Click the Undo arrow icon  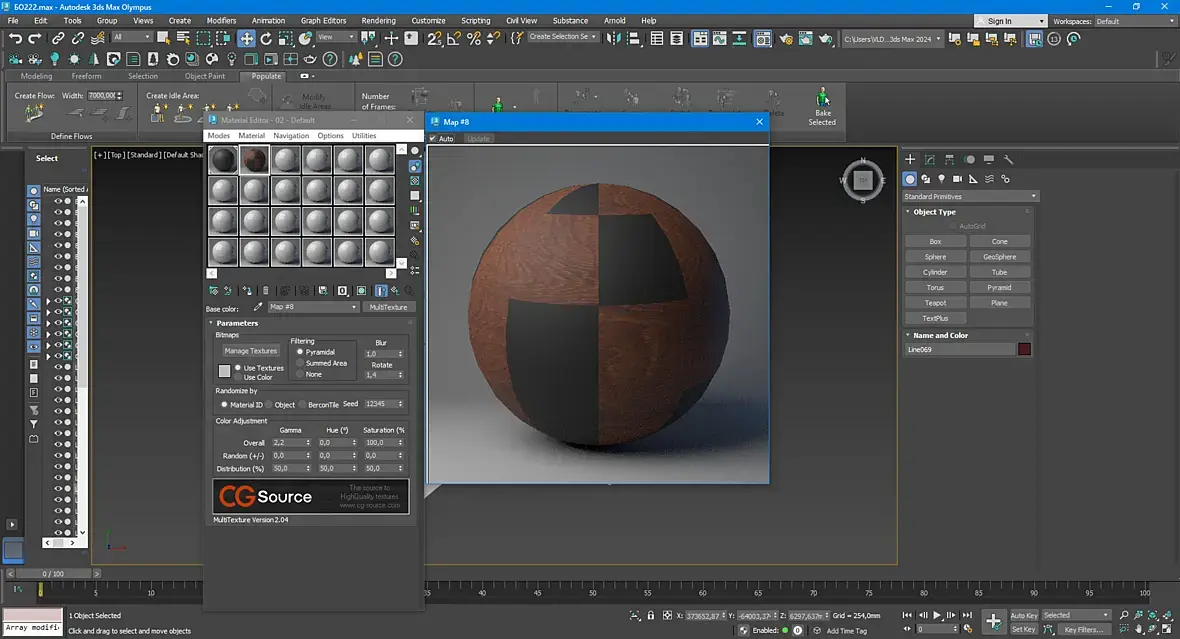pos(15,38)
